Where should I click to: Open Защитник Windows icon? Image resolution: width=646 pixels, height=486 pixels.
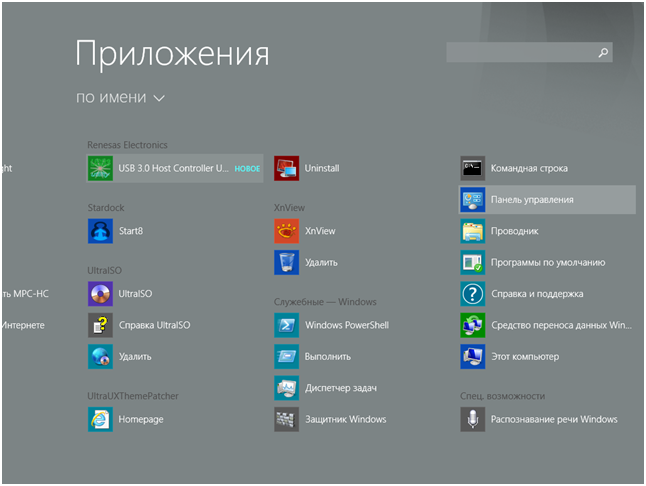pos(287,419)
